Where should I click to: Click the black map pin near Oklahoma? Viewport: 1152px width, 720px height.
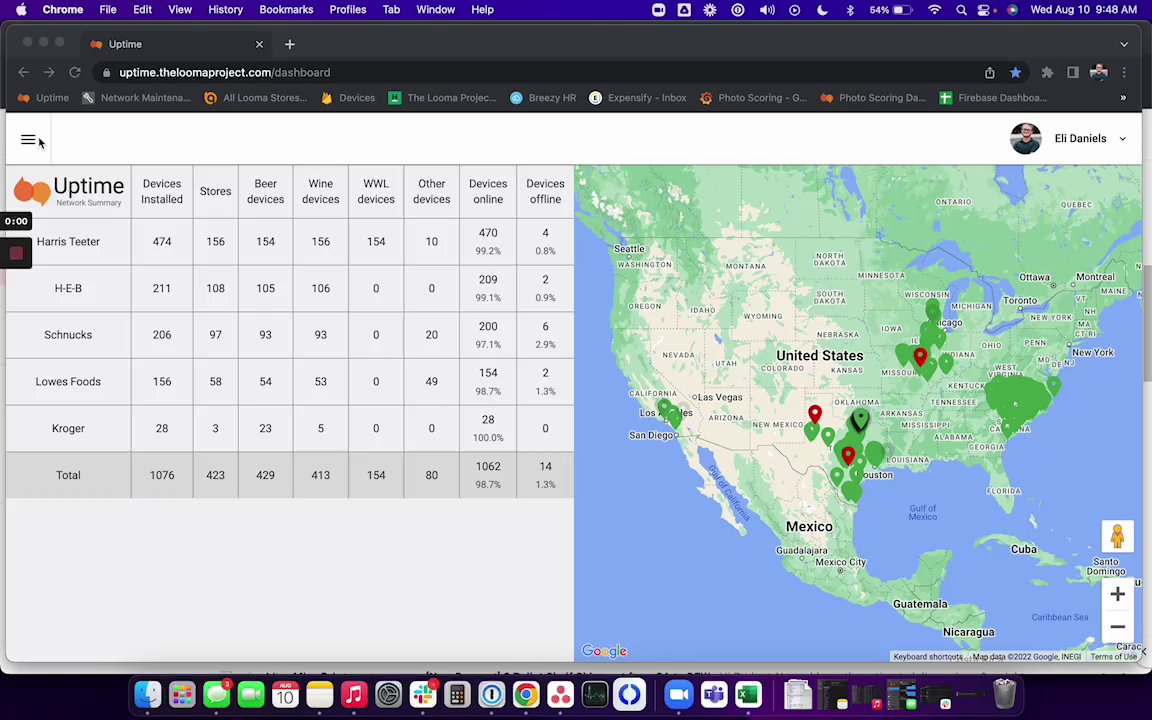(x=860, y=420)
